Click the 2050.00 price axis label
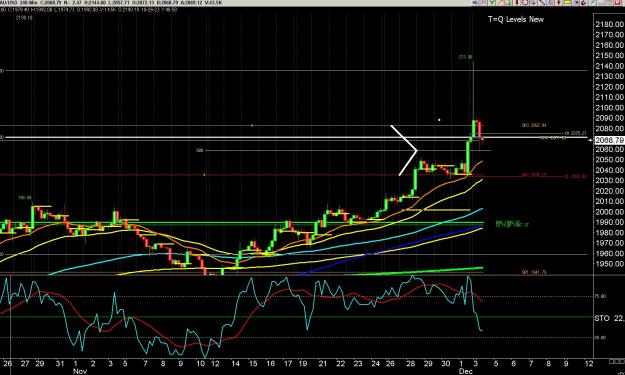Screen dimensions: 625x375 coord(609,160)
